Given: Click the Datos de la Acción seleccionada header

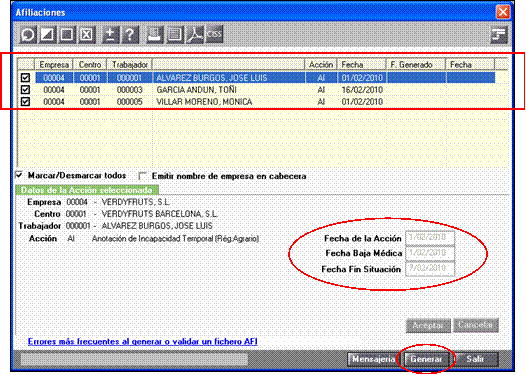Looking at the screenshot, I should [x=87, y=190].
